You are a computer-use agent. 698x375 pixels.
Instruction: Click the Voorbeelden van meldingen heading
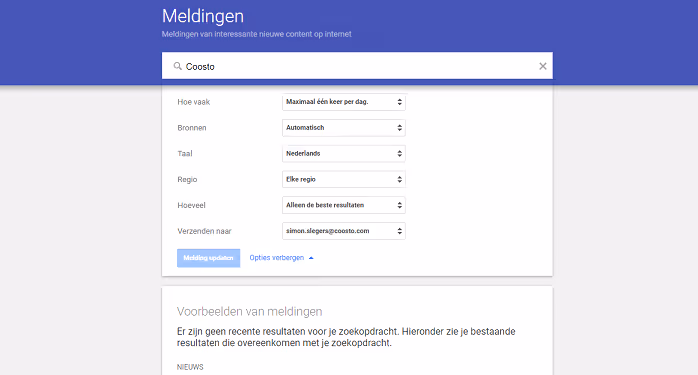click(250, 311)
